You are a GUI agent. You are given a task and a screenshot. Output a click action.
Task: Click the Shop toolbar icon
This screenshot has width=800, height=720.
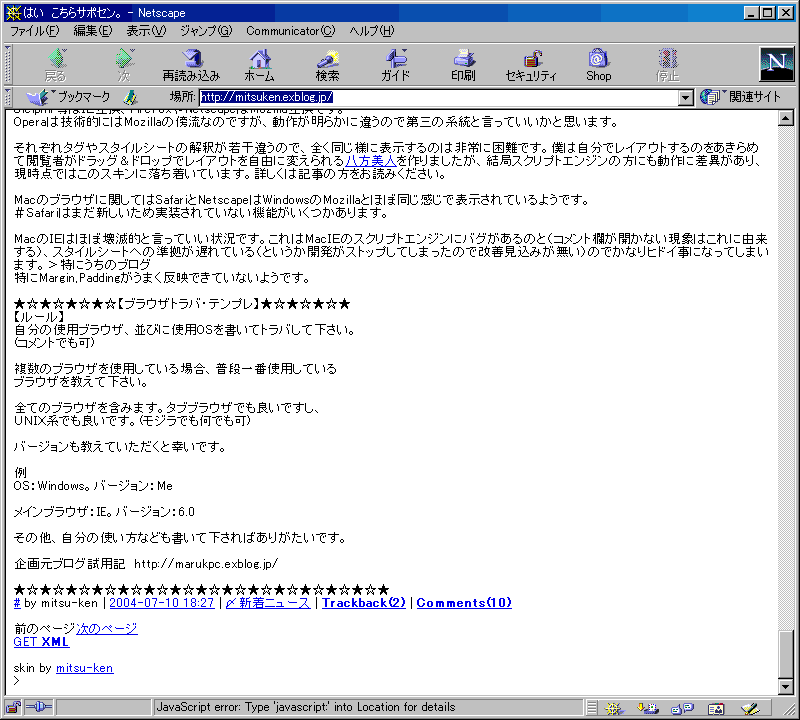click(598, 65)
